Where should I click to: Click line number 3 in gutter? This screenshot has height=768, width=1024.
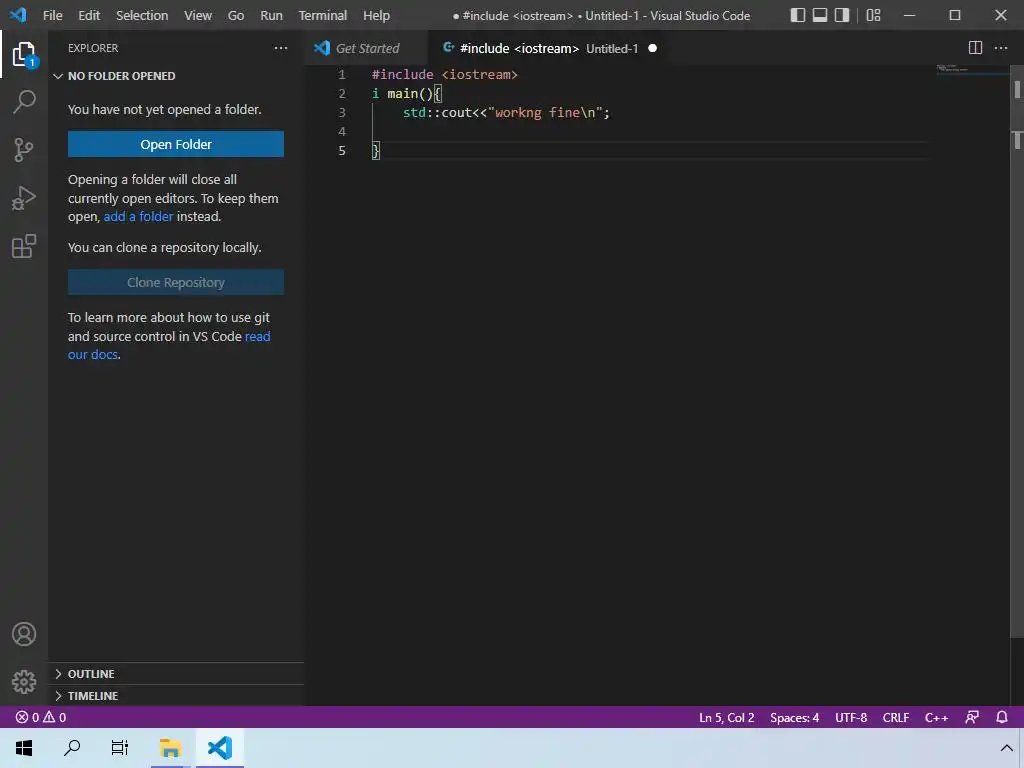click(x=342, y=112)
